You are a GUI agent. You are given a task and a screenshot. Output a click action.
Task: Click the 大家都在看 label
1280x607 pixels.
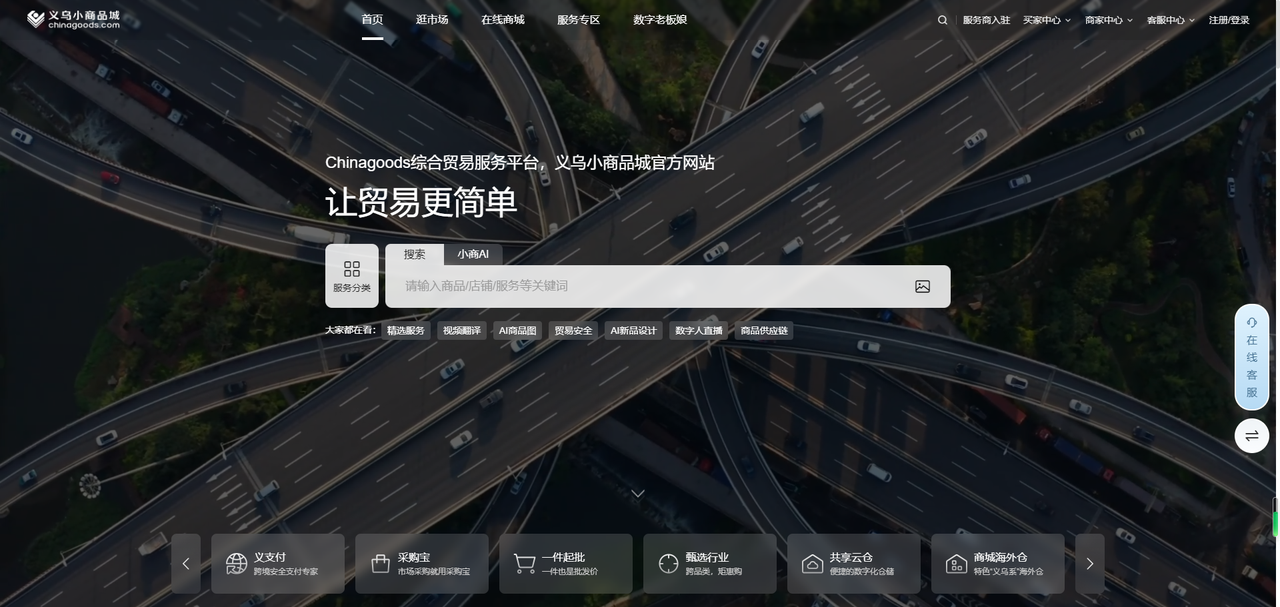click(x=350, y=330)
